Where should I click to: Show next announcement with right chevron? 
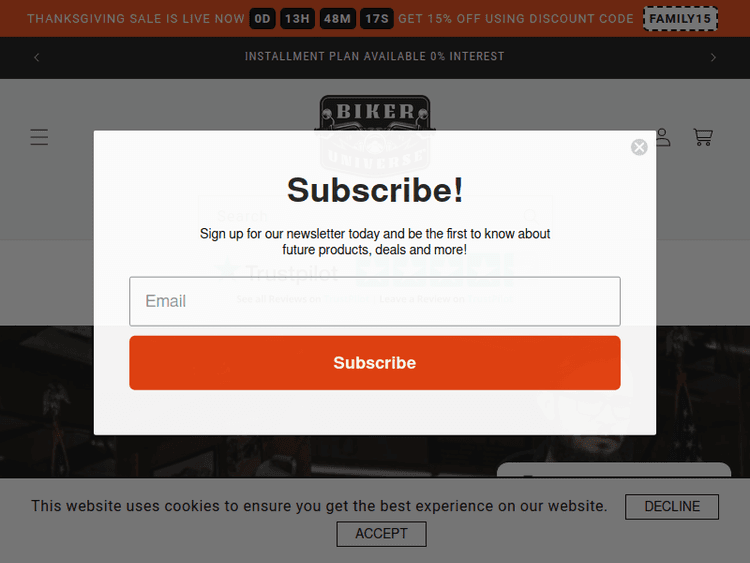click(x=713, y=57)
